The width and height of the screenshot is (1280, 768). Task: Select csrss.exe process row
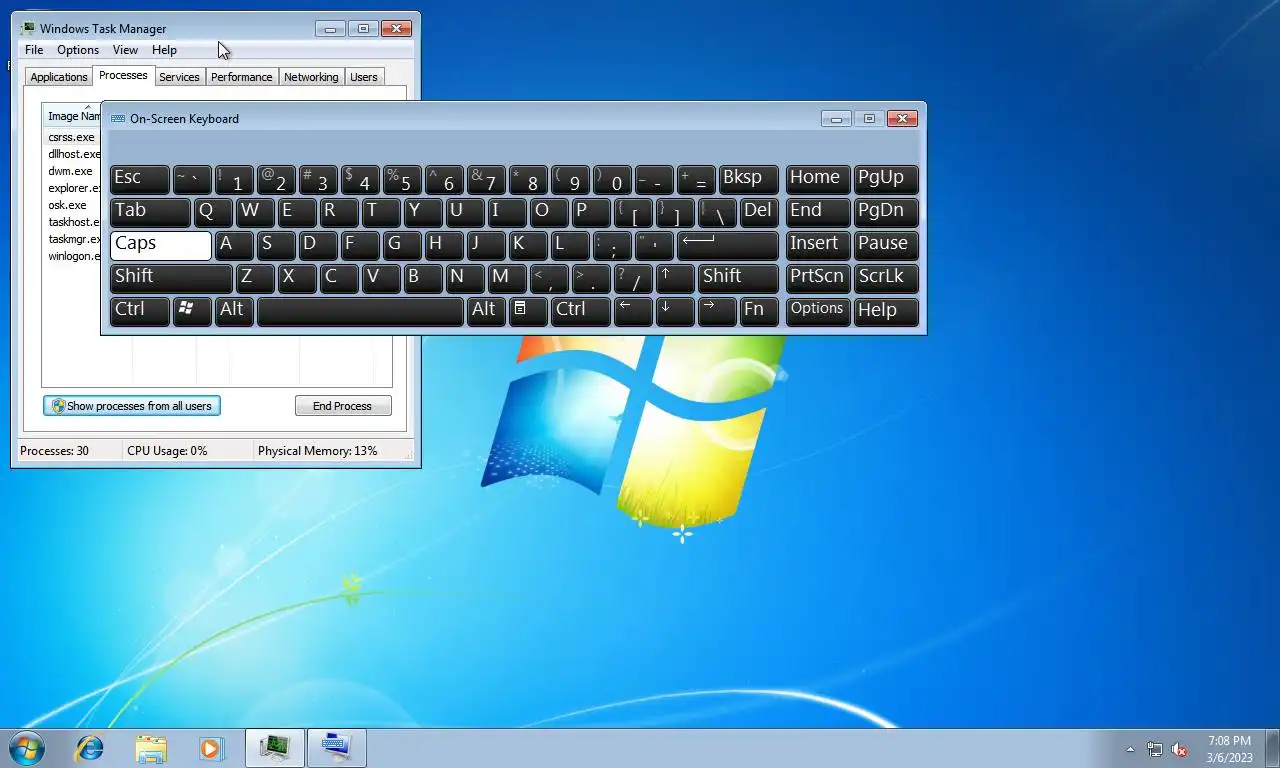click(x=72, y=137)
